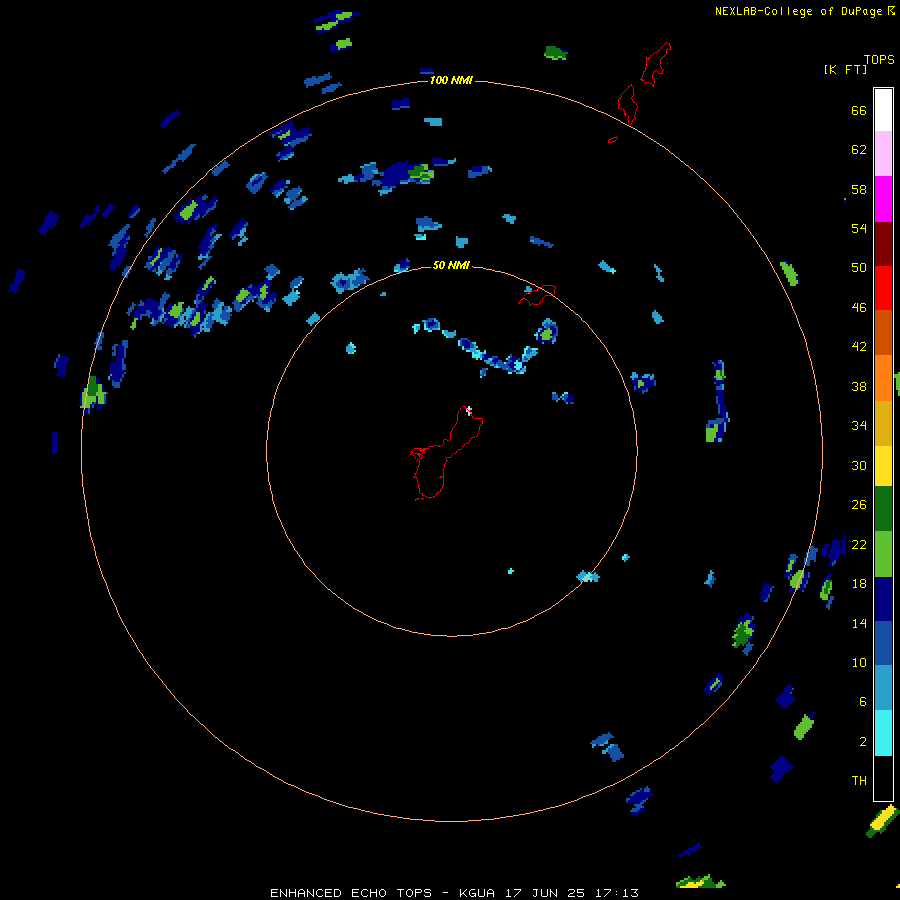
Task: Click the 34 value on the legend
Action: (859, 426)
